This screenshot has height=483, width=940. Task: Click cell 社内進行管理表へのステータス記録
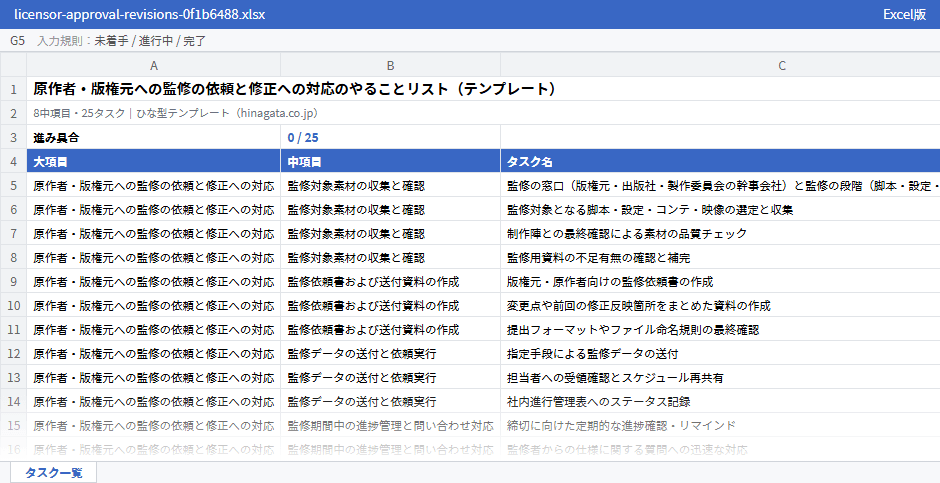pyautogui.click(x=721, y=402)
